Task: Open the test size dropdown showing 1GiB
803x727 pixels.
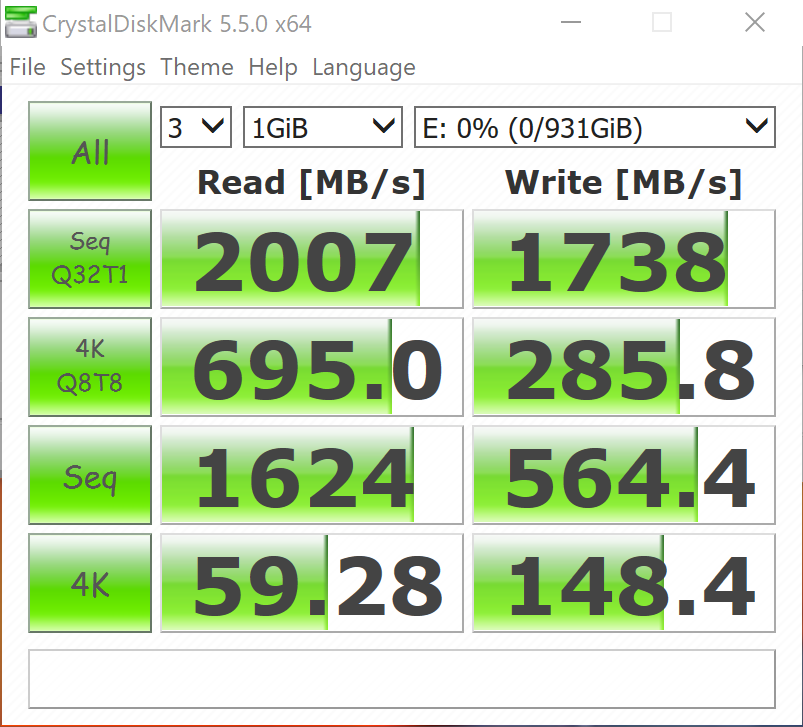Action: coord(323,127)
